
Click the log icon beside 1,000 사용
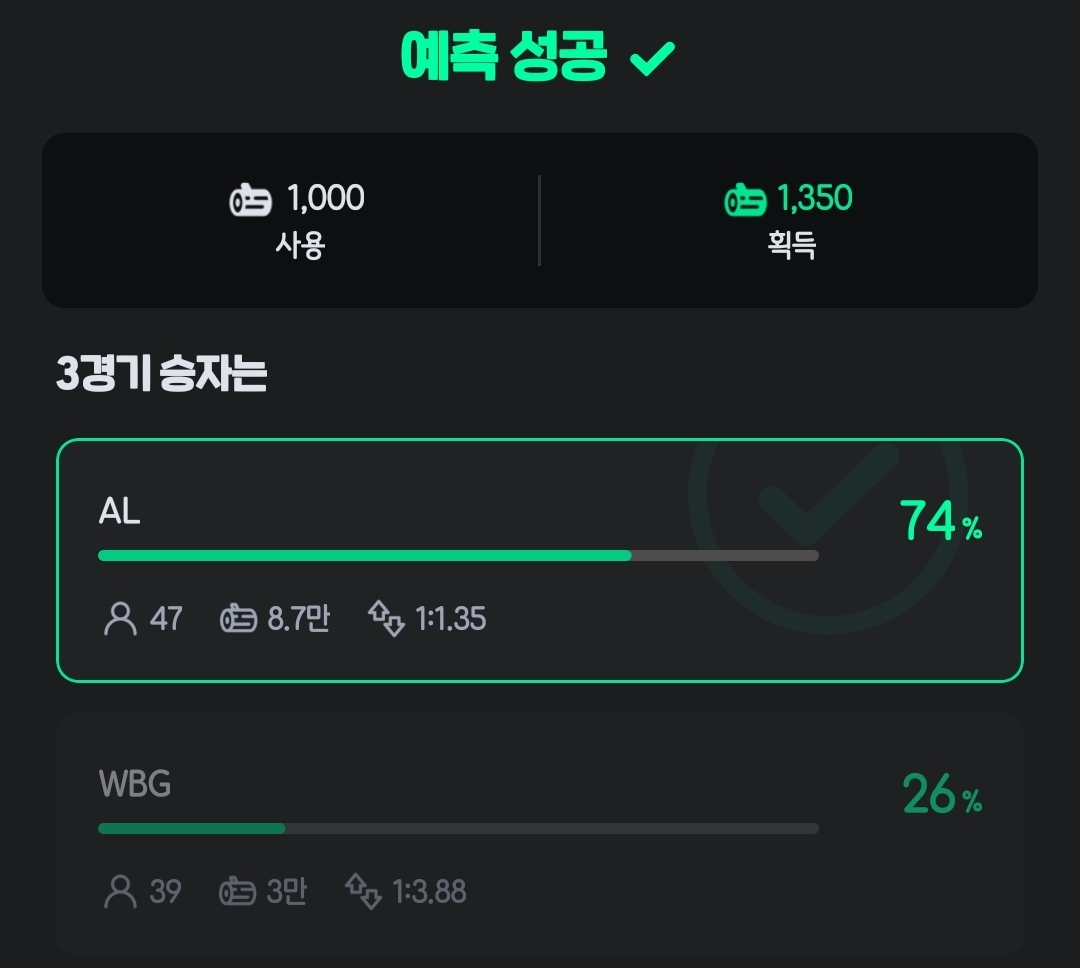pos(250,200)
